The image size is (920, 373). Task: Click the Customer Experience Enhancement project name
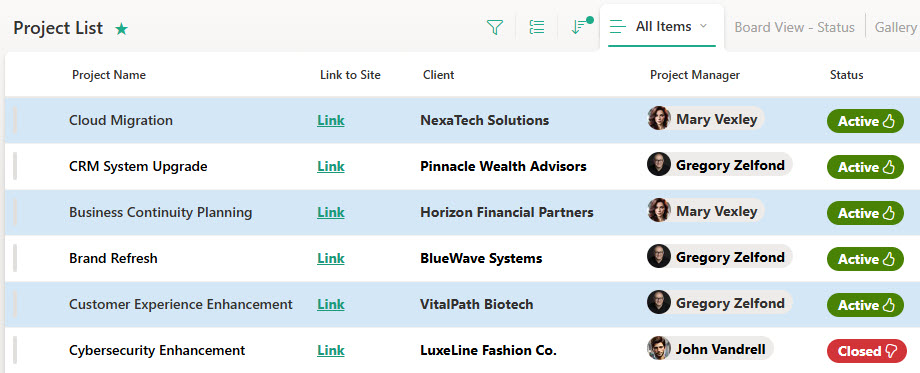(x=181, y=305)
